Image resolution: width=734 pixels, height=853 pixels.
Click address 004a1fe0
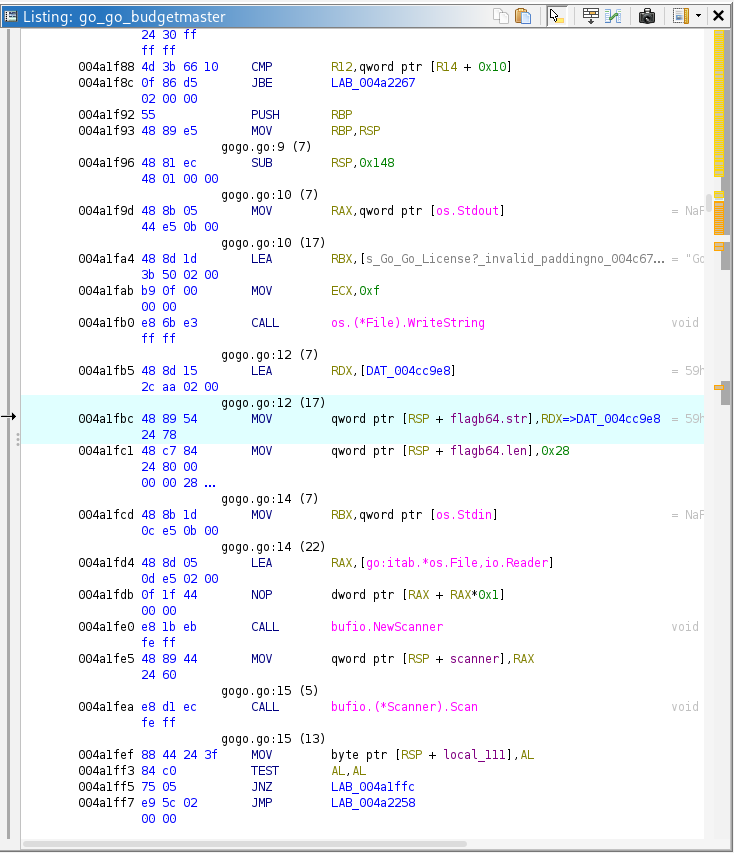click(106, 627)
